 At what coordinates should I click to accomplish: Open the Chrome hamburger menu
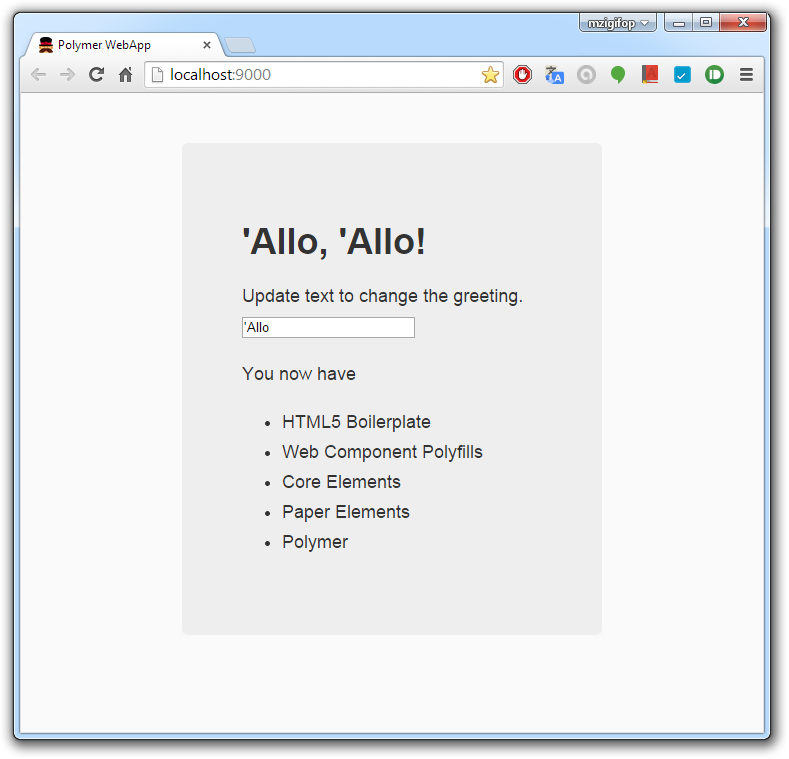point(746,74)
